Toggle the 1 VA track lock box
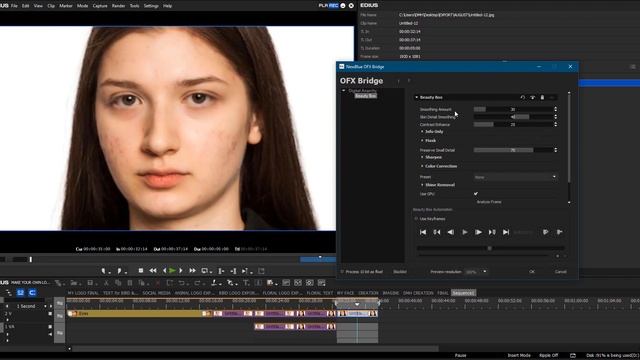 [50, 327]
